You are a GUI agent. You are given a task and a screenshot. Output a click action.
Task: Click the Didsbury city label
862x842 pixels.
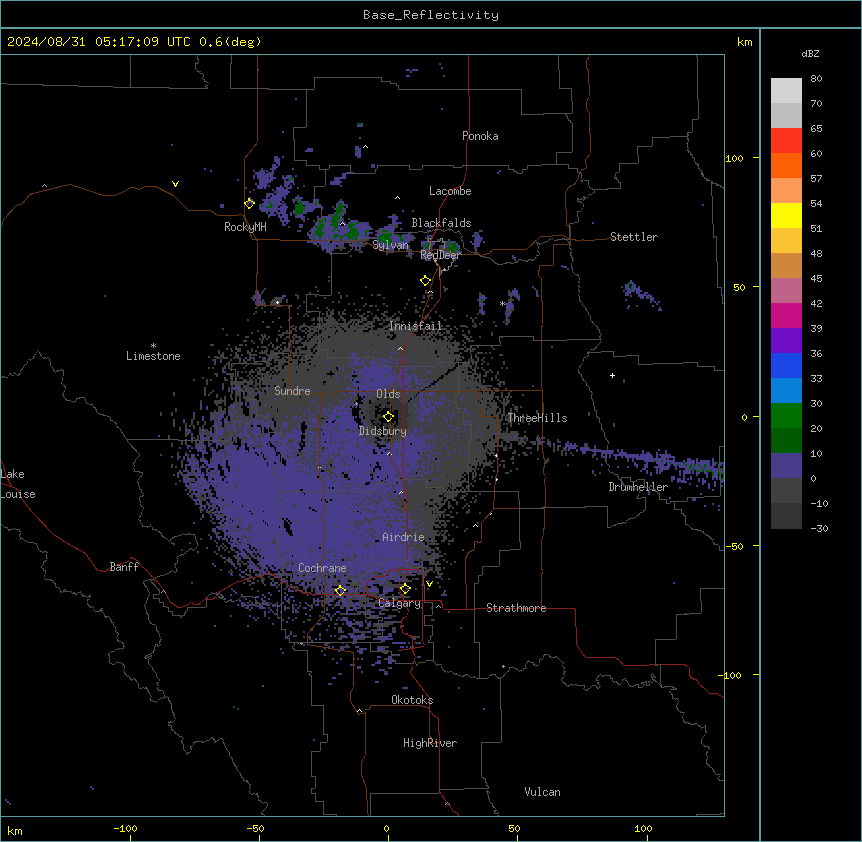[383, 431]
